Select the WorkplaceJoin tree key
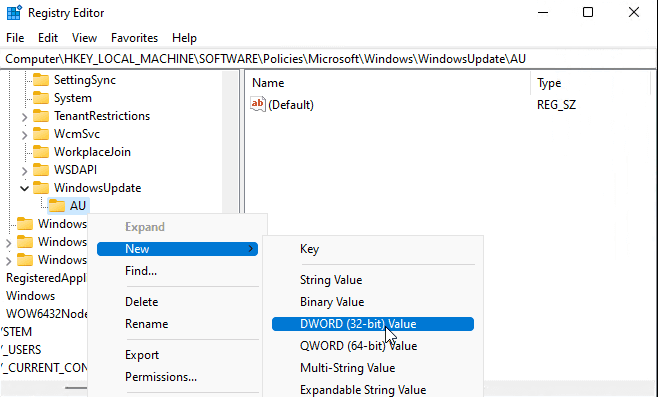The image size is (658, 397). 92,152
